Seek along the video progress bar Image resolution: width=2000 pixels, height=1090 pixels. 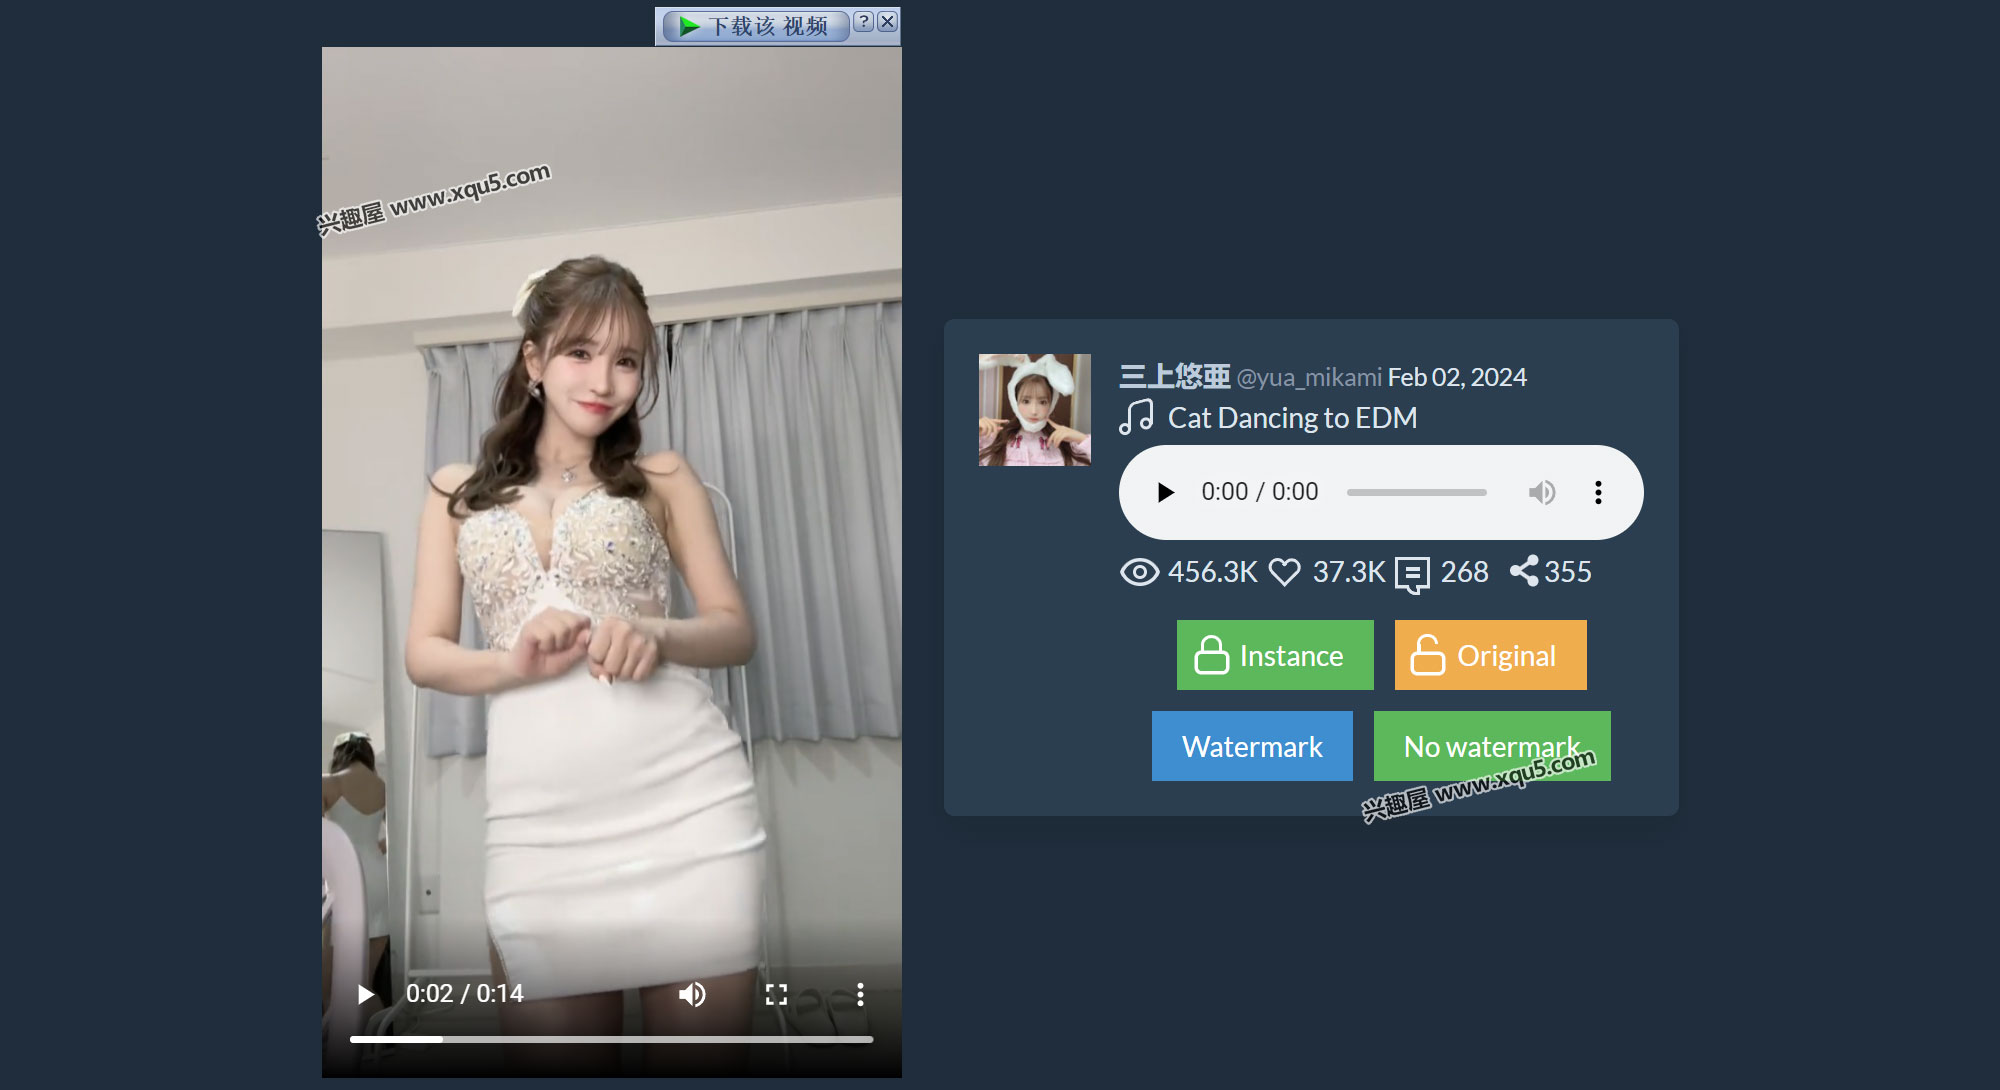click(611, 1040)
